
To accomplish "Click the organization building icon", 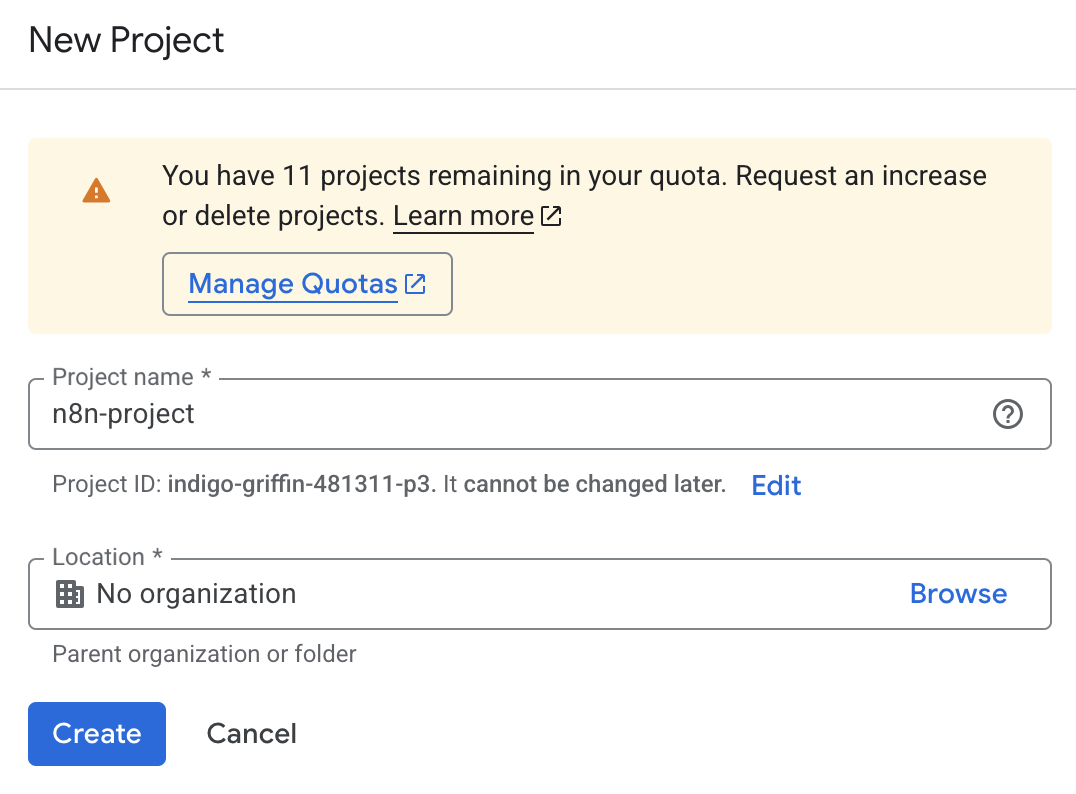I will [x=69, y=593].
